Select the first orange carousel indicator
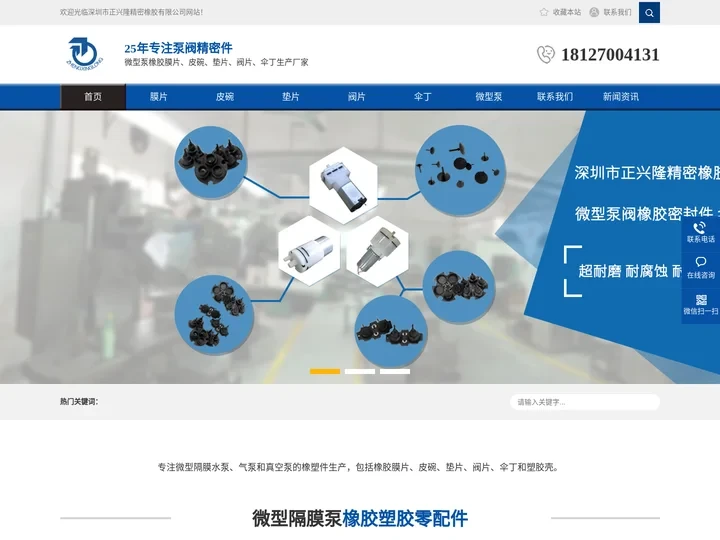The image size is (720, 540). tap(325, 371)
